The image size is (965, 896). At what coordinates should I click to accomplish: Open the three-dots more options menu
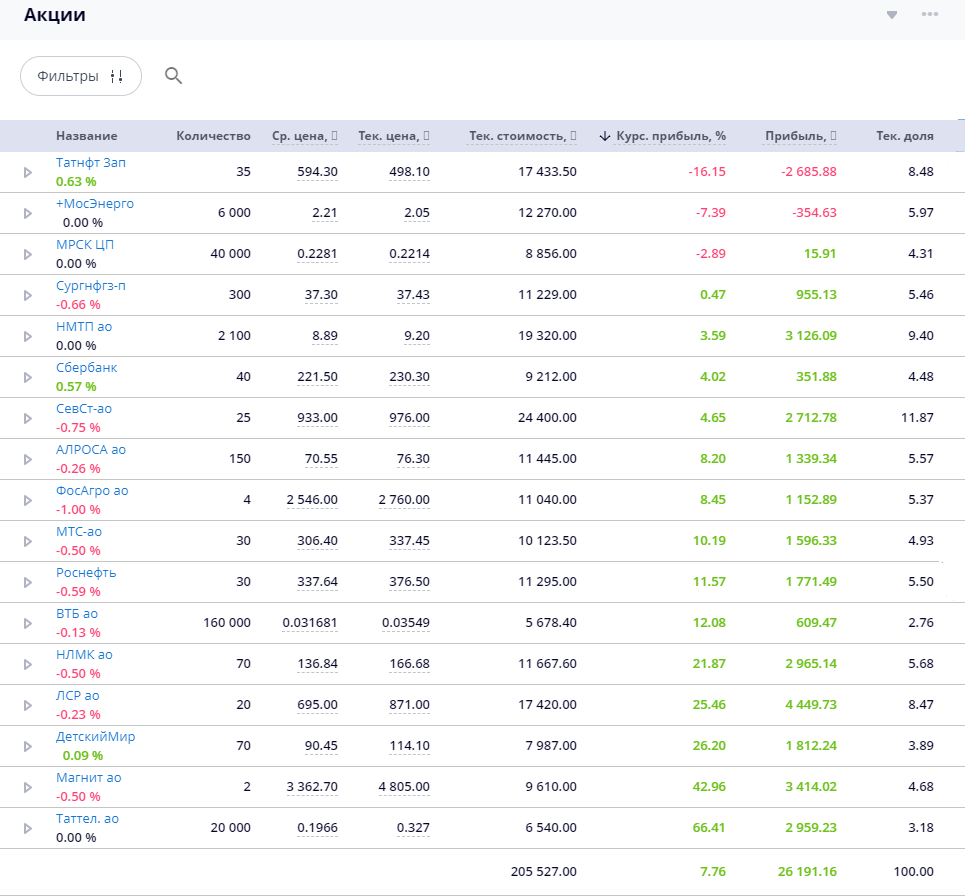929,14
